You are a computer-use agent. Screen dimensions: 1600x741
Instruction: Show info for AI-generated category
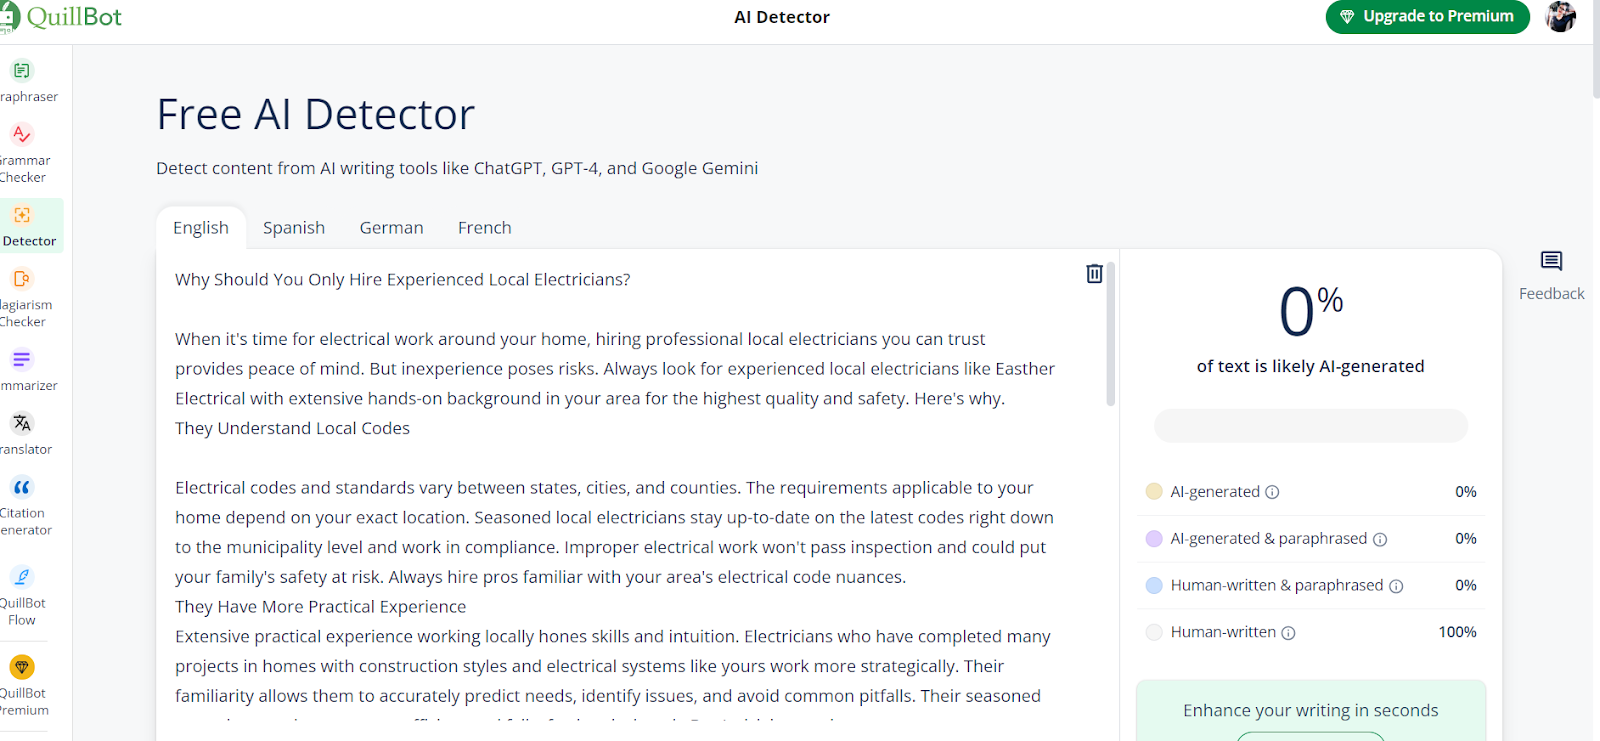[1272, 492]
